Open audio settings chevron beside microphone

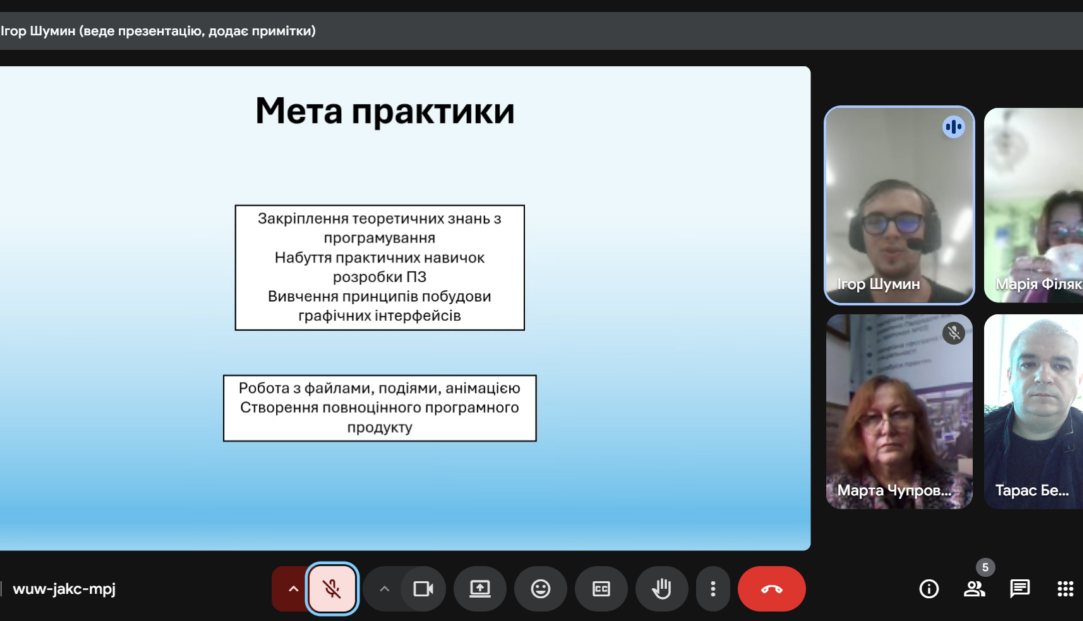[x=293, y=589]
